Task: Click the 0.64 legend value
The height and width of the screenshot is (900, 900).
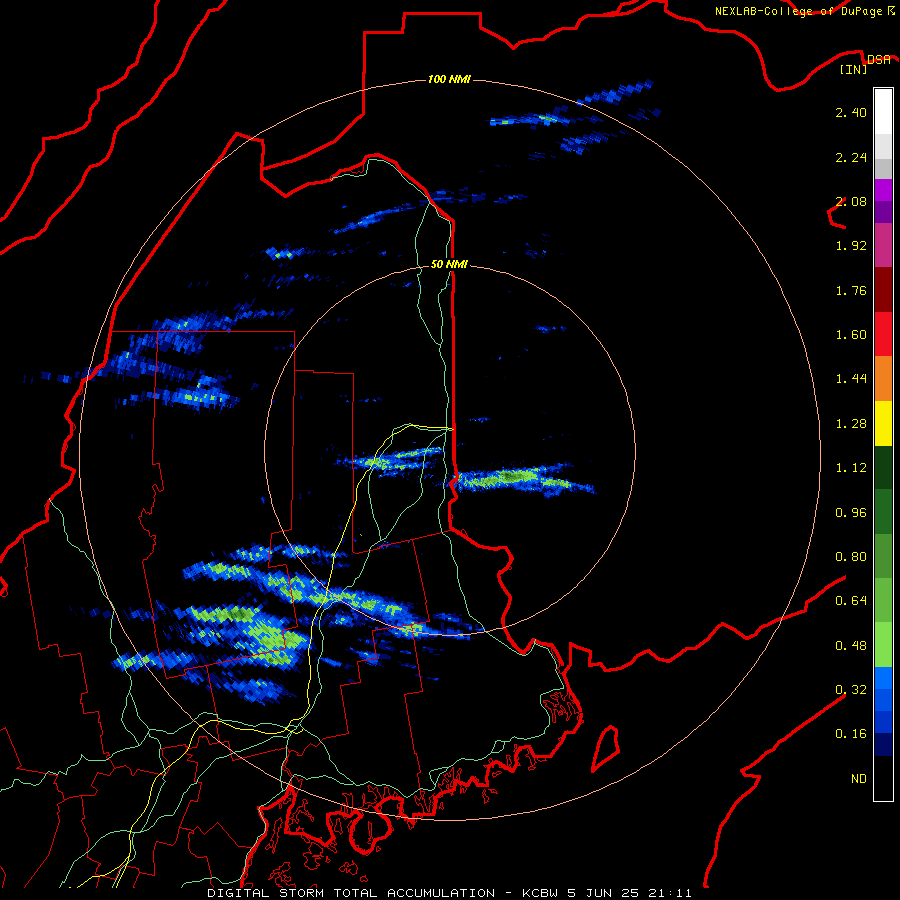Action: (851, 601)
